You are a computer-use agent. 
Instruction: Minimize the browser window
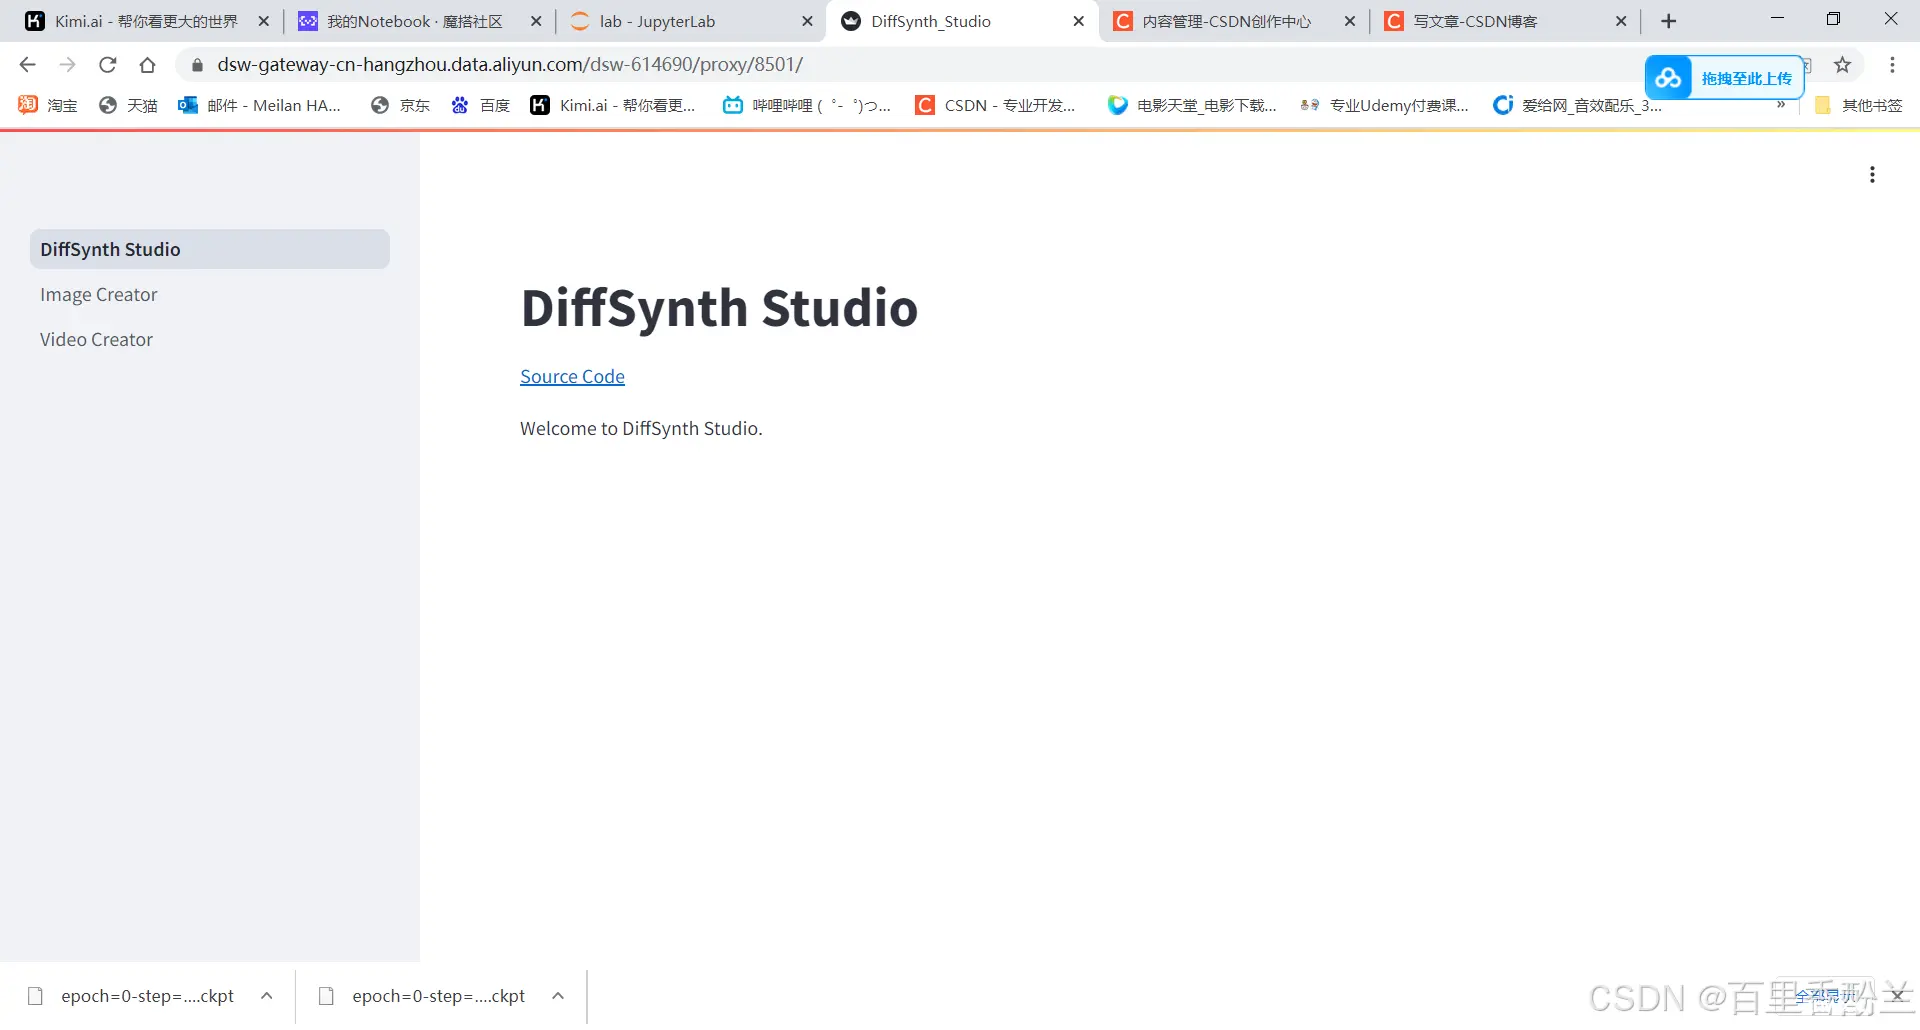coord(1777,19)
